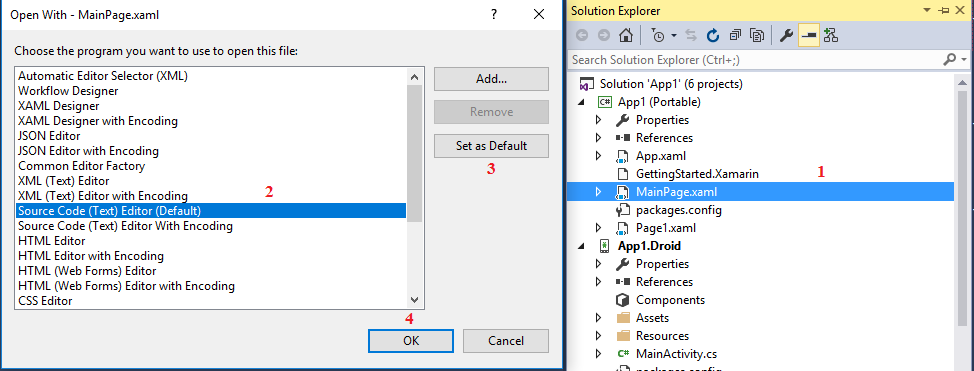Click the View Class Diagram icon
Viewport: 974px width, 371px height.
[x=831, y=35]
